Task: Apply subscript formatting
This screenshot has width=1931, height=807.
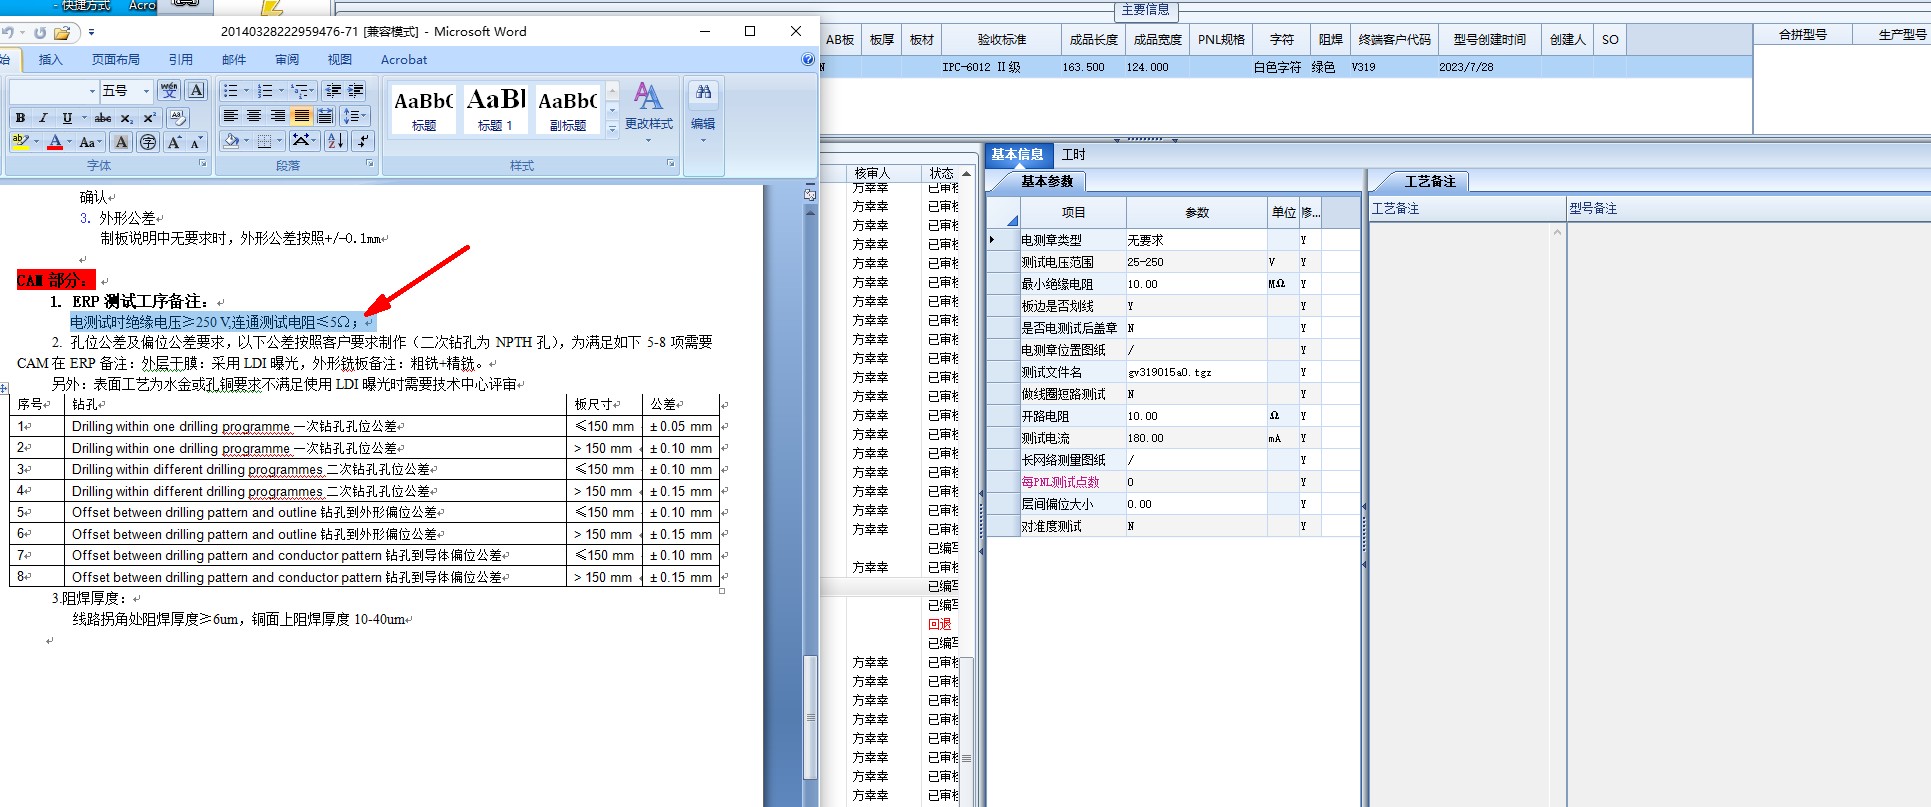Action: [x=127, y=118]
